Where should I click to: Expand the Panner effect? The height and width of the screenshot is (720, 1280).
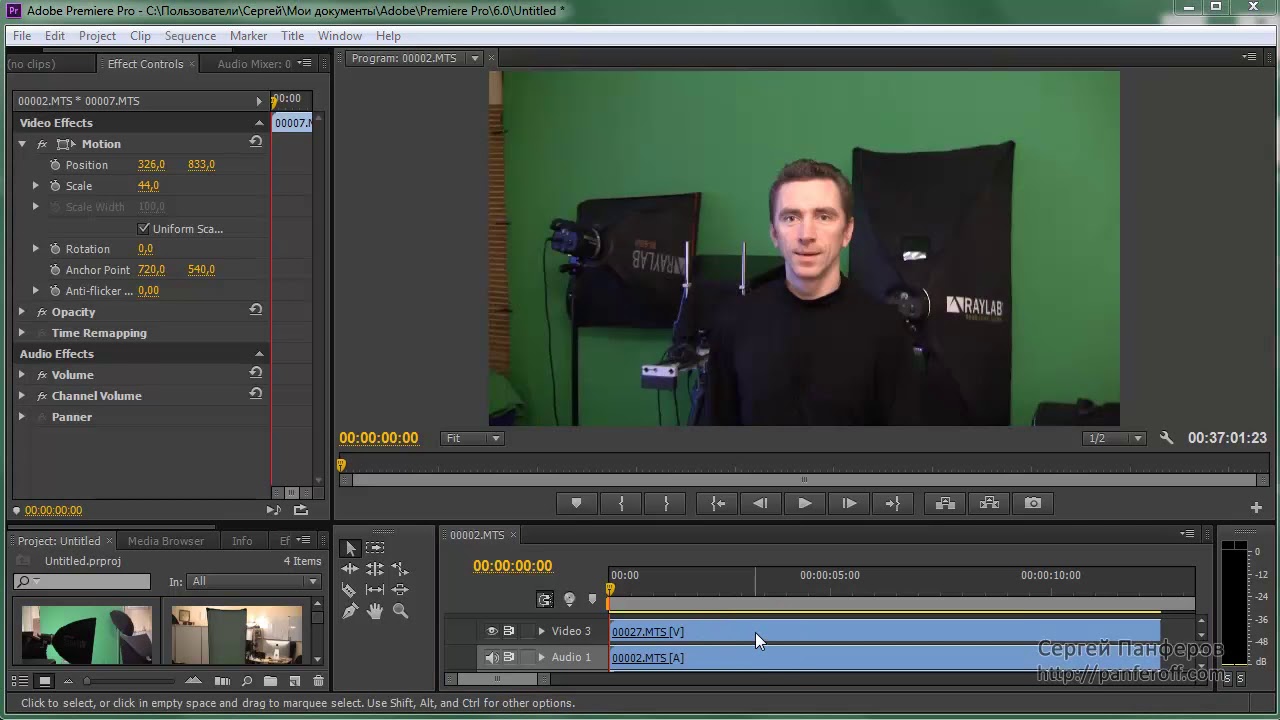click(x=22, y=417)
